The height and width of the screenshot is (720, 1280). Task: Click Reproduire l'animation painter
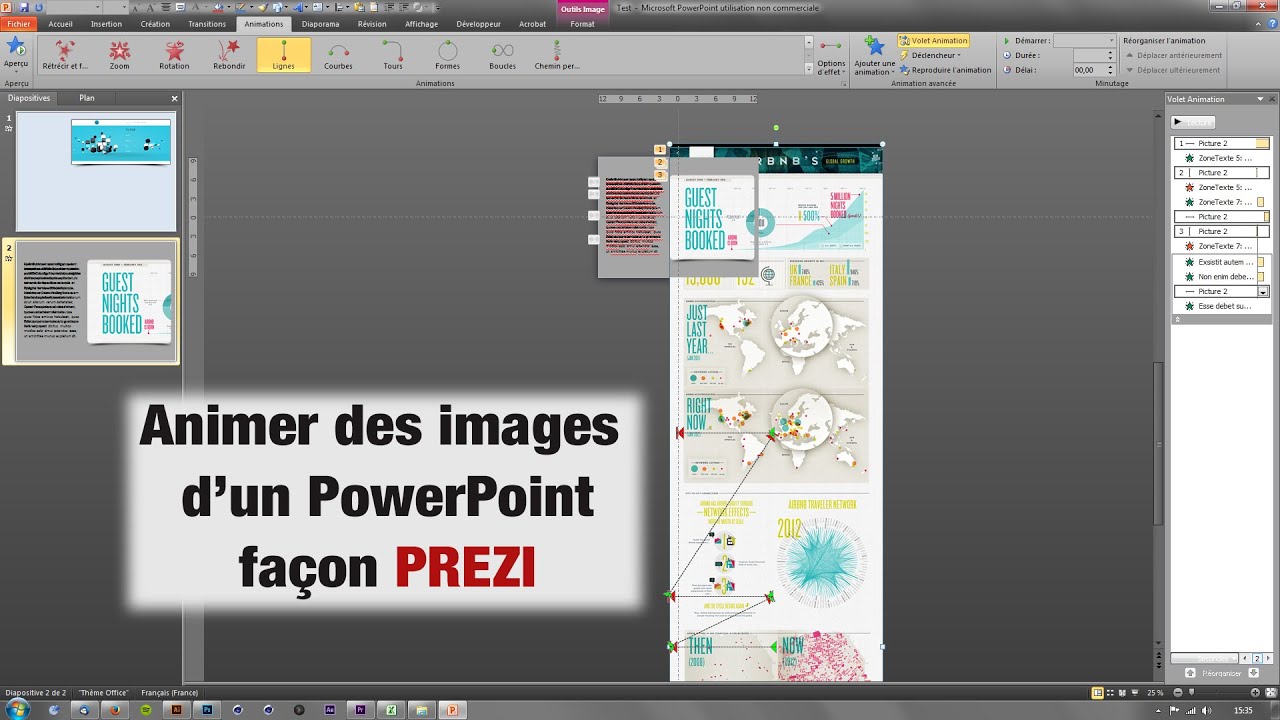pyautogui.click(x=945, y=70)
